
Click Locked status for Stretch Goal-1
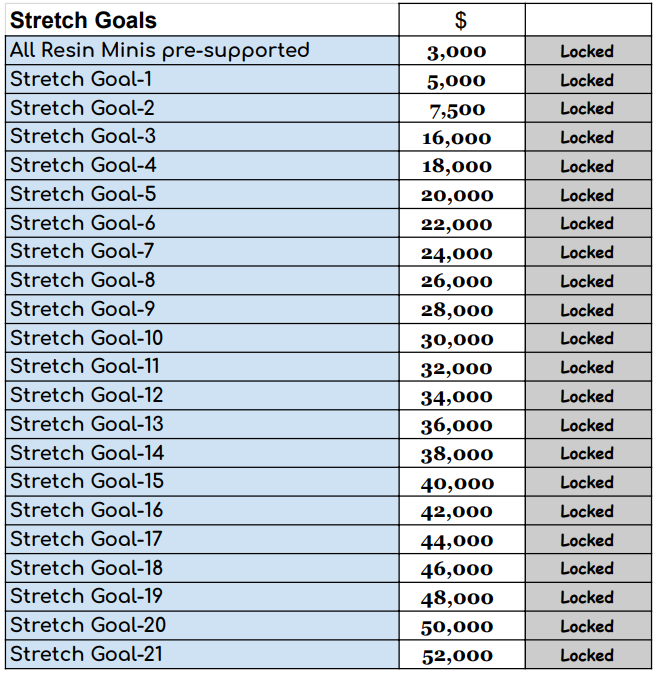point(587,80)
